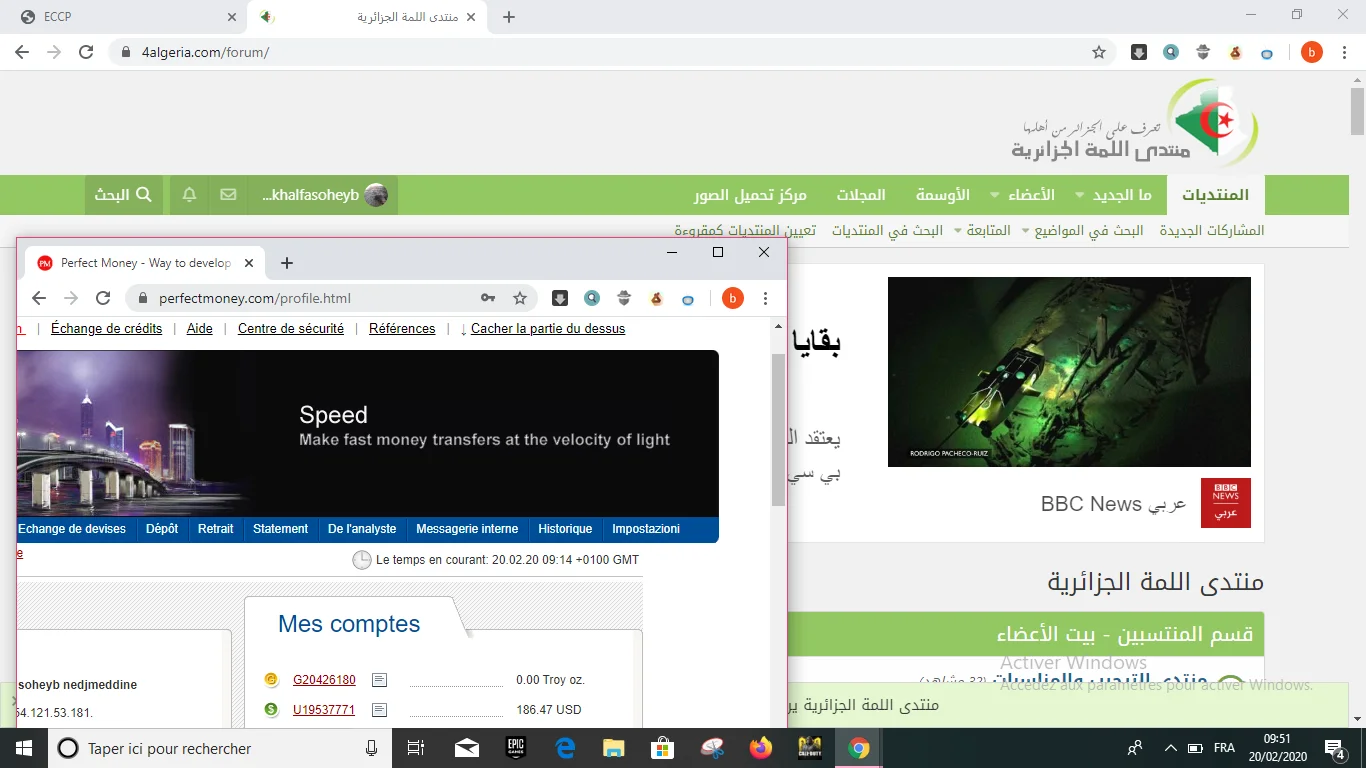Open the Historique menu in Perfect Money
Viewport: 1366px width, 768px height.
(x=565, y=529)
